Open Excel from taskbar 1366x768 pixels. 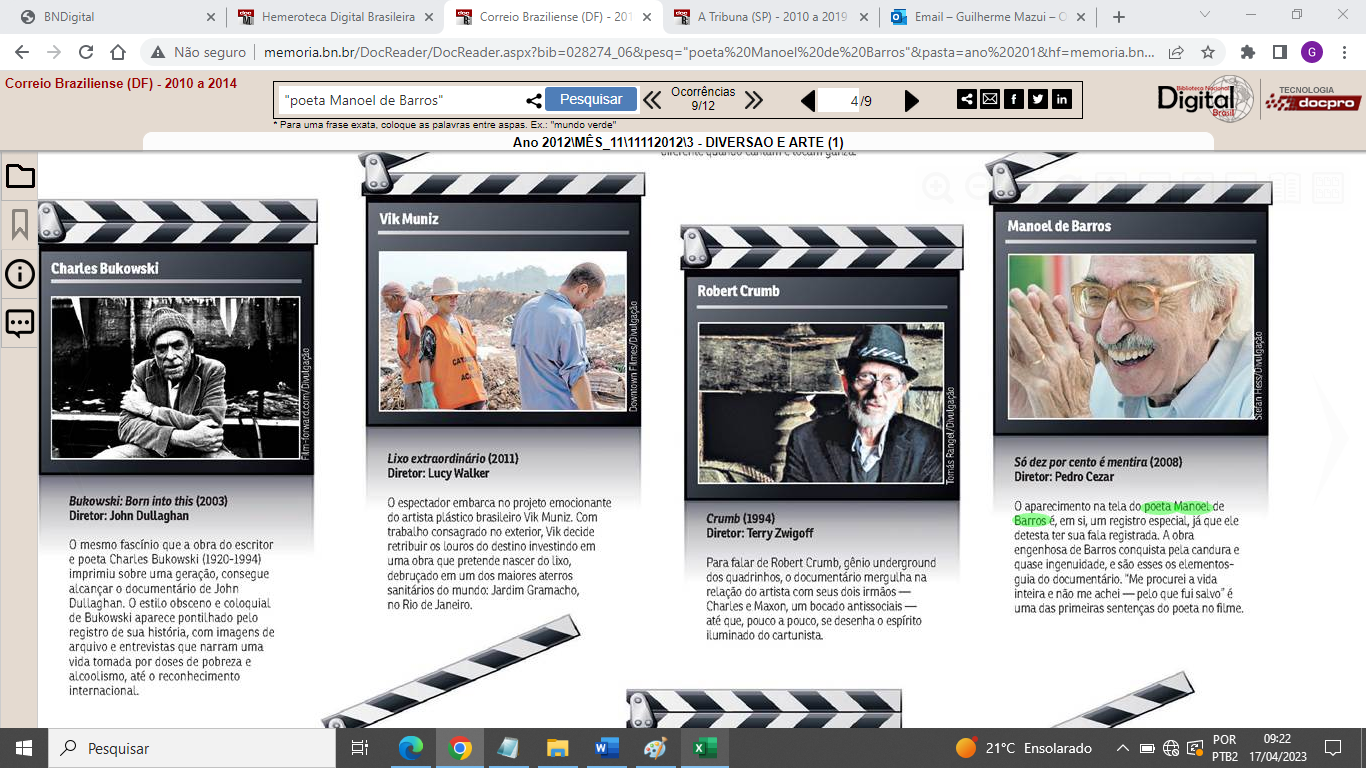pos(706,748)
